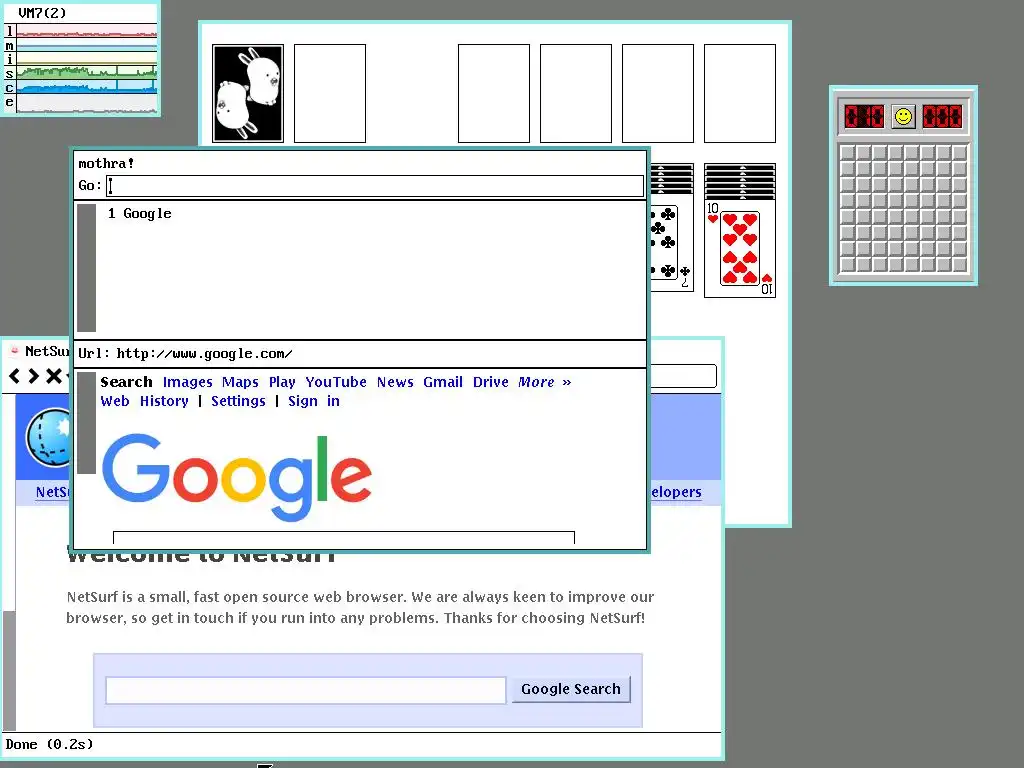The height and width of the screenshot is (768, 1024).
Task: Reveal the top-left Minesweeper cell
Action: pyautogui.click(x=847, y=152)
